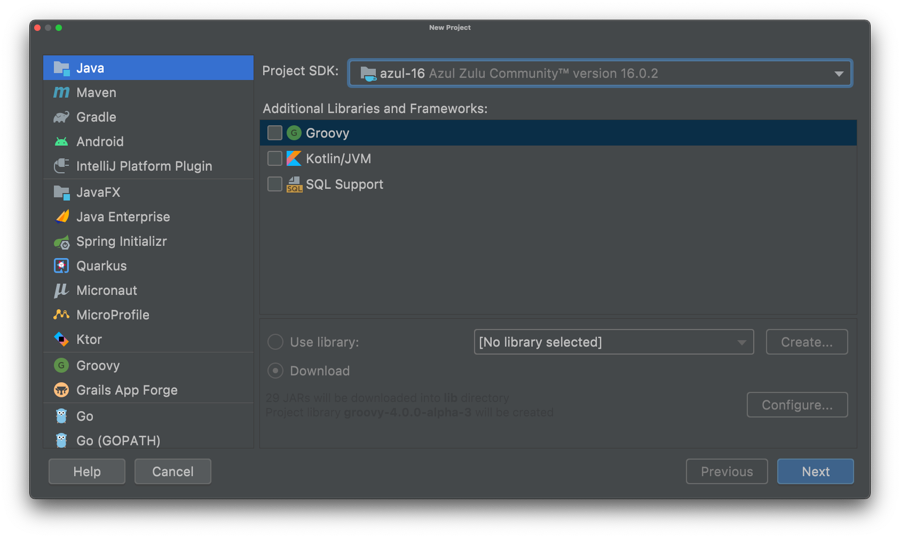Select the Spring Initializr label
The image size is (900, 538).
(122, 241)
